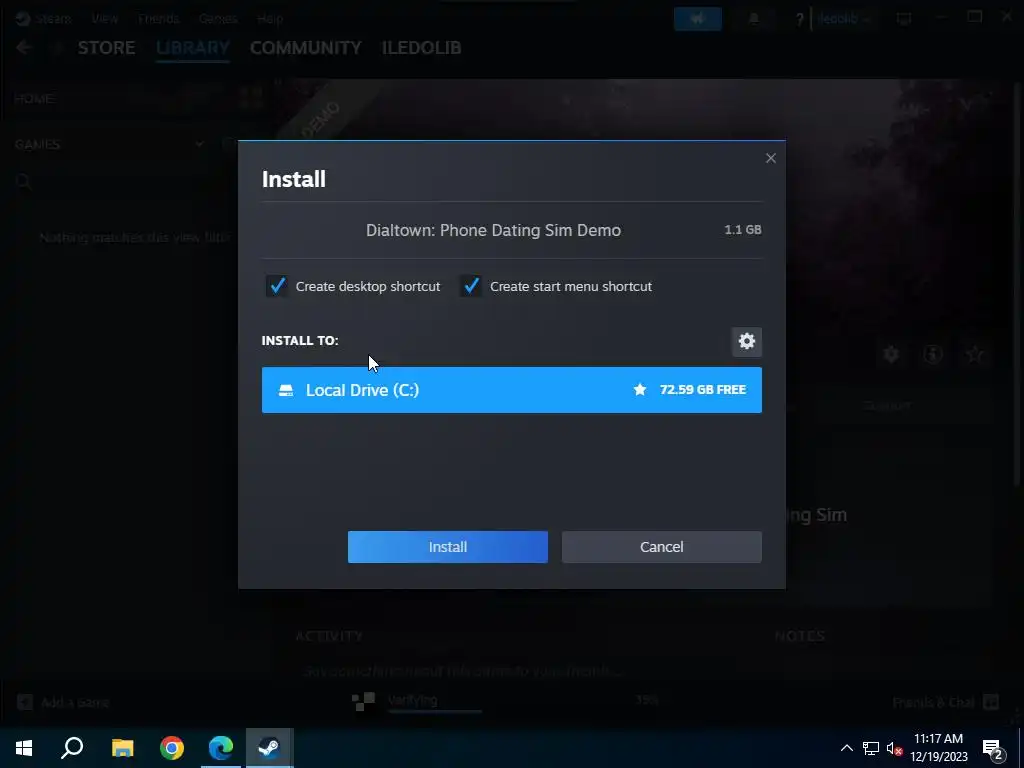Open network status tray icon
Image resolution: width=1024 pixels, height=768 pixels.
click(871, 748)
